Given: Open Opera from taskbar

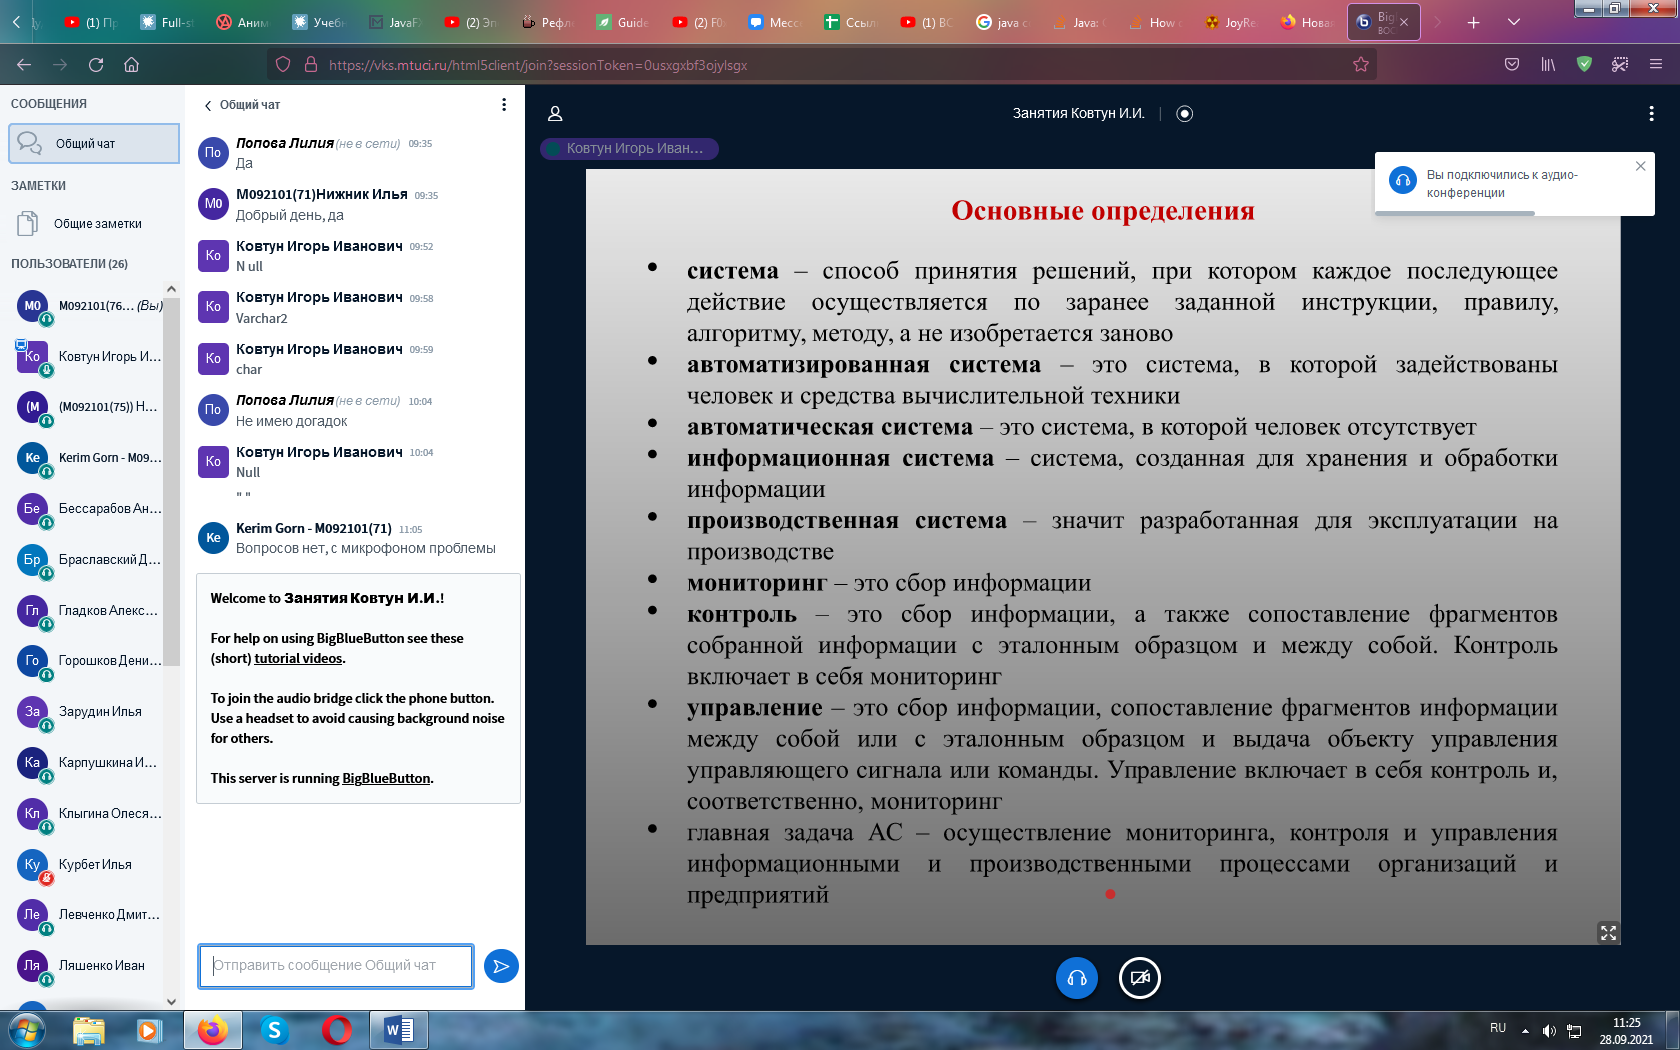Looking at the screenshot, I should tap(337, 1030).
